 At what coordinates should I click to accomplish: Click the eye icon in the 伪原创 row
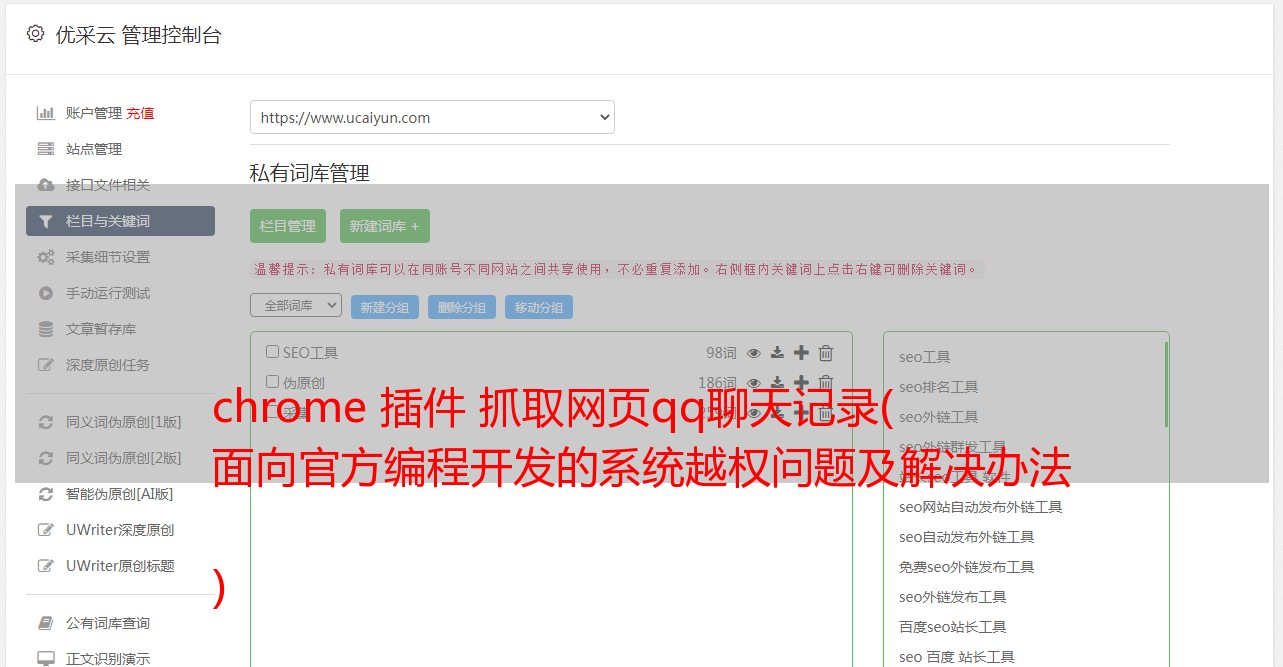(754, 383)
